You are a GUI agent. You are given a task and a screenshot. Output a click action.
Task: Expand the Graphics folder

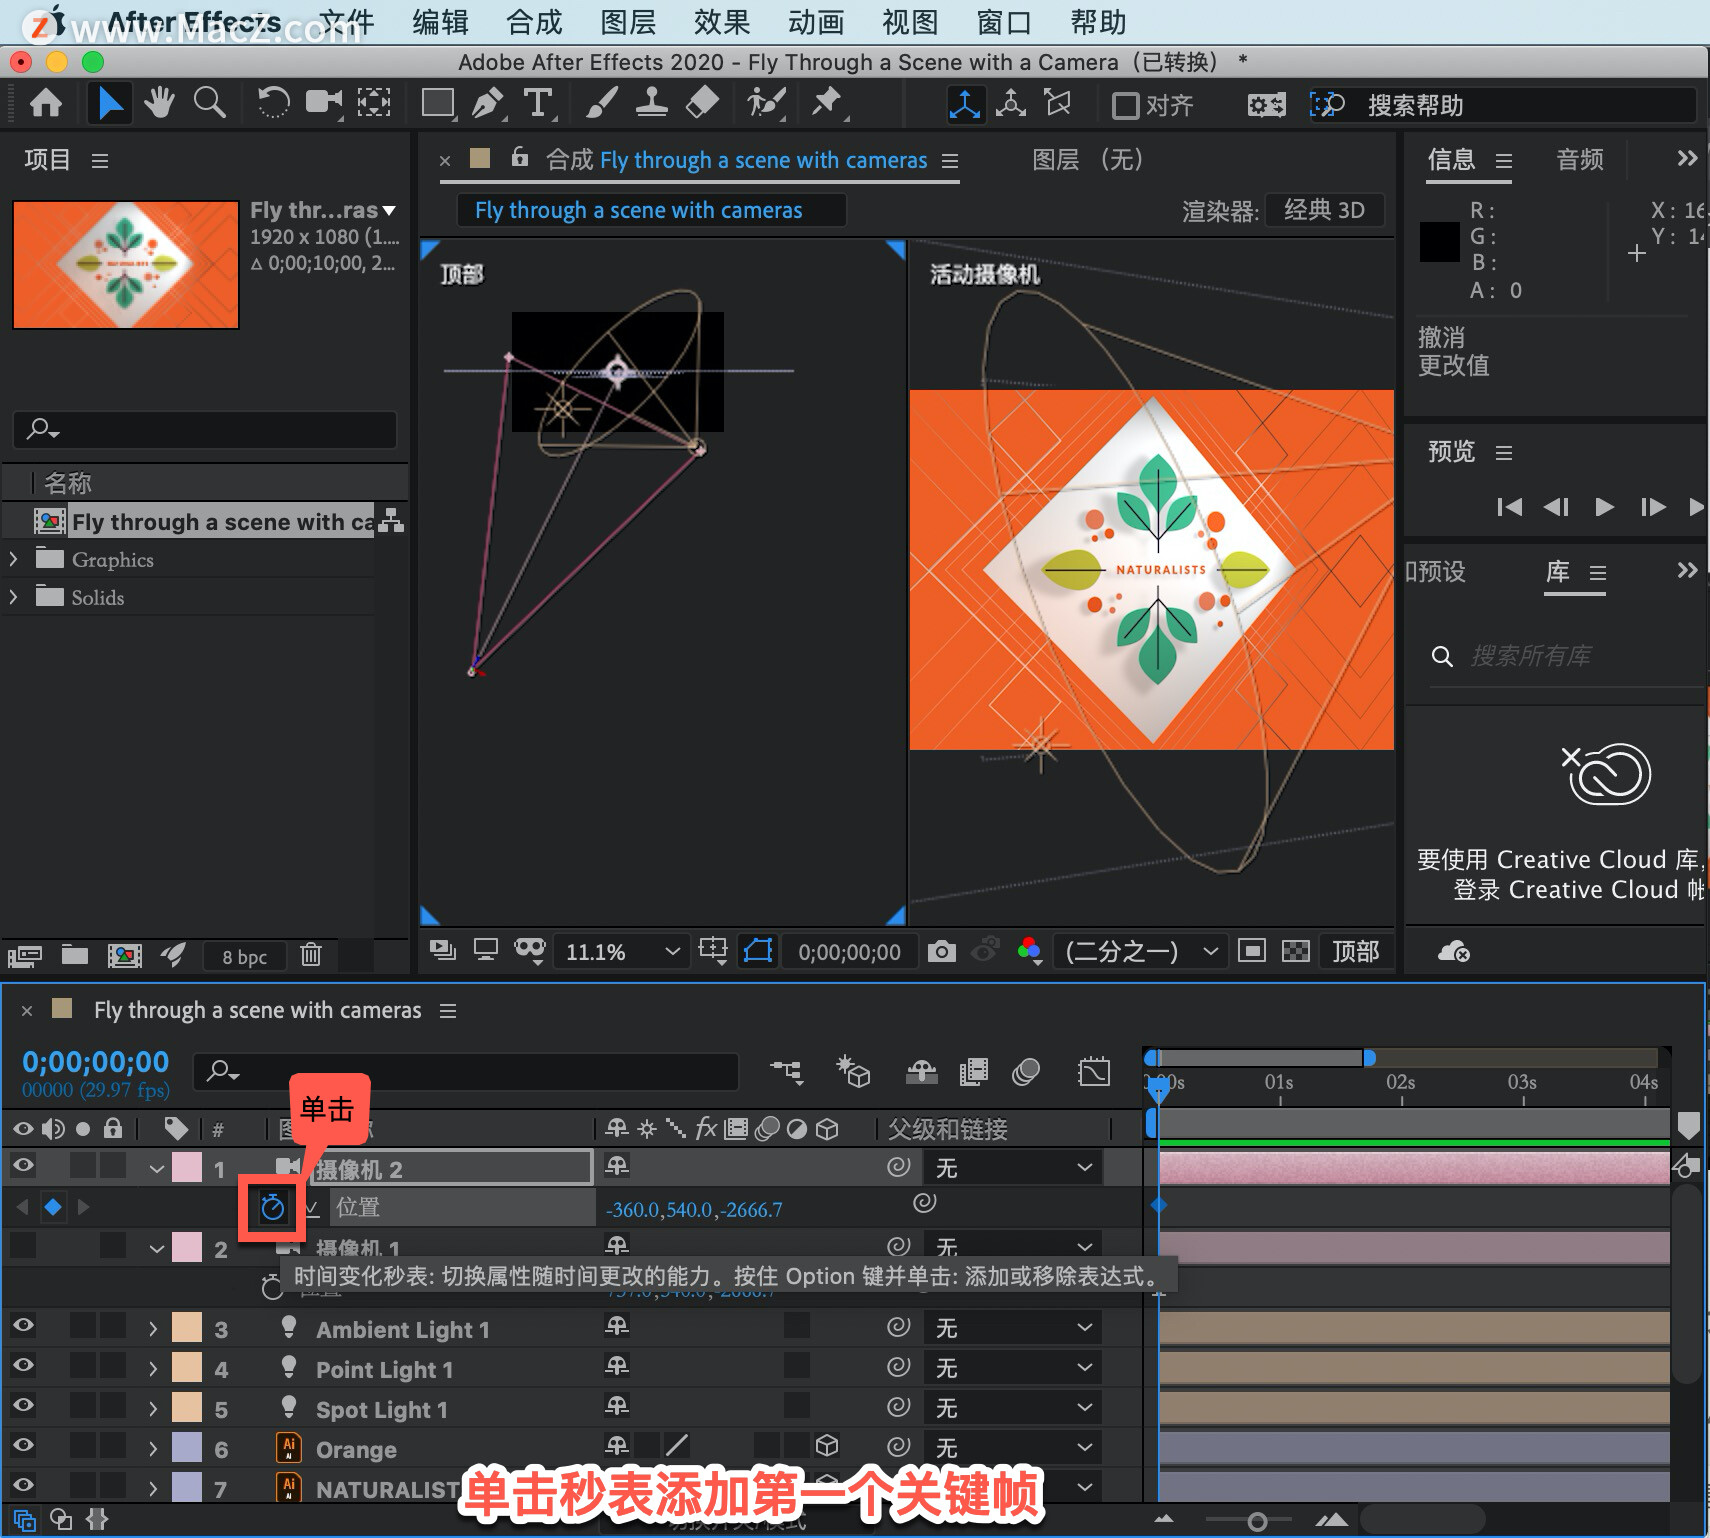(x=14, y=559)
